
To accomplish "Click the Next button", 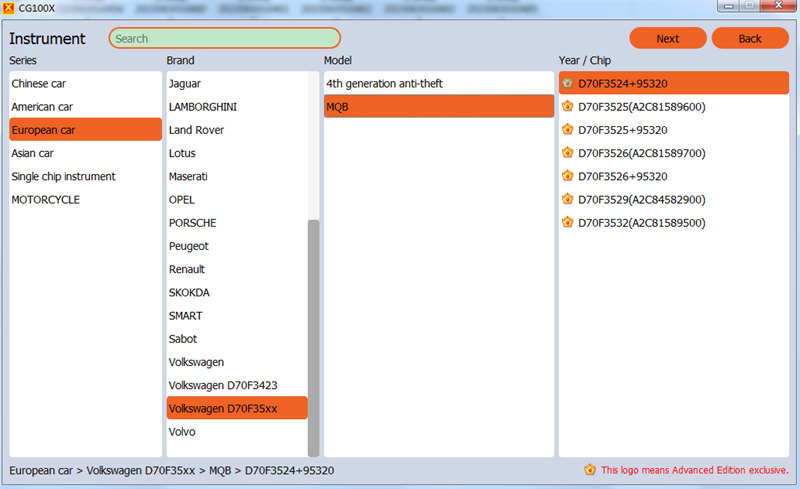I will (668, 38).
